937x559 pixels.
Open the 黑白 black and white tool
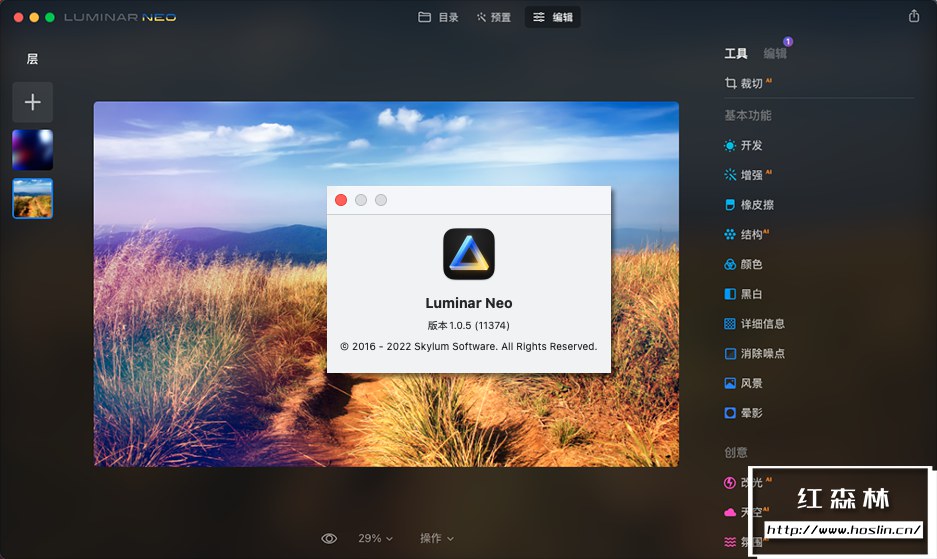coord(743,294)
